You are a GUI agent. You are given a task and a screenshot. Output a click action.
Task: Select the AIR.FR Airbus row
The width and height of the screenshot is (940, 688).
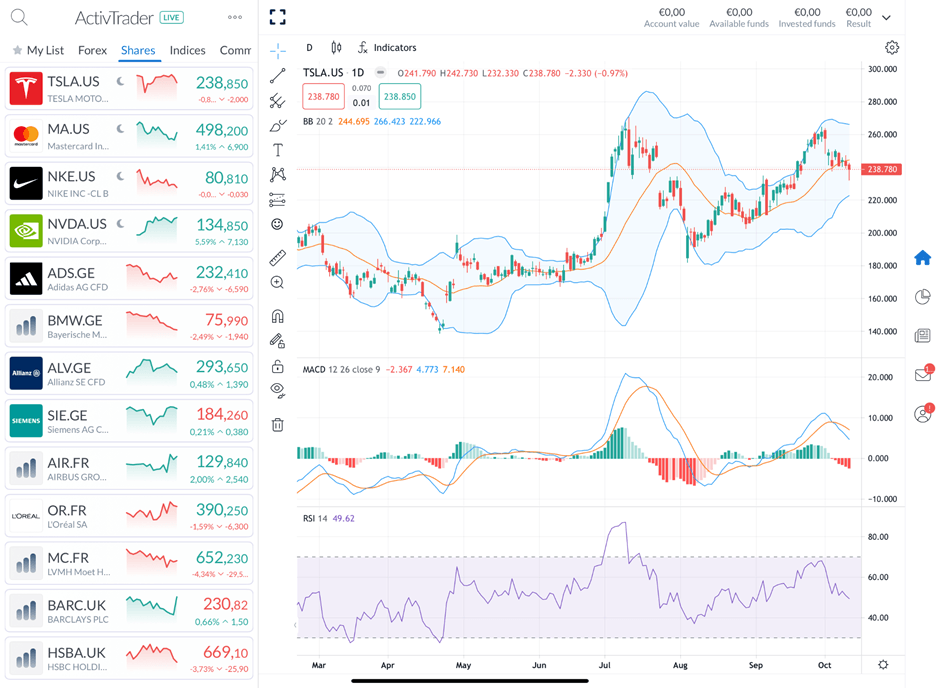129,469
